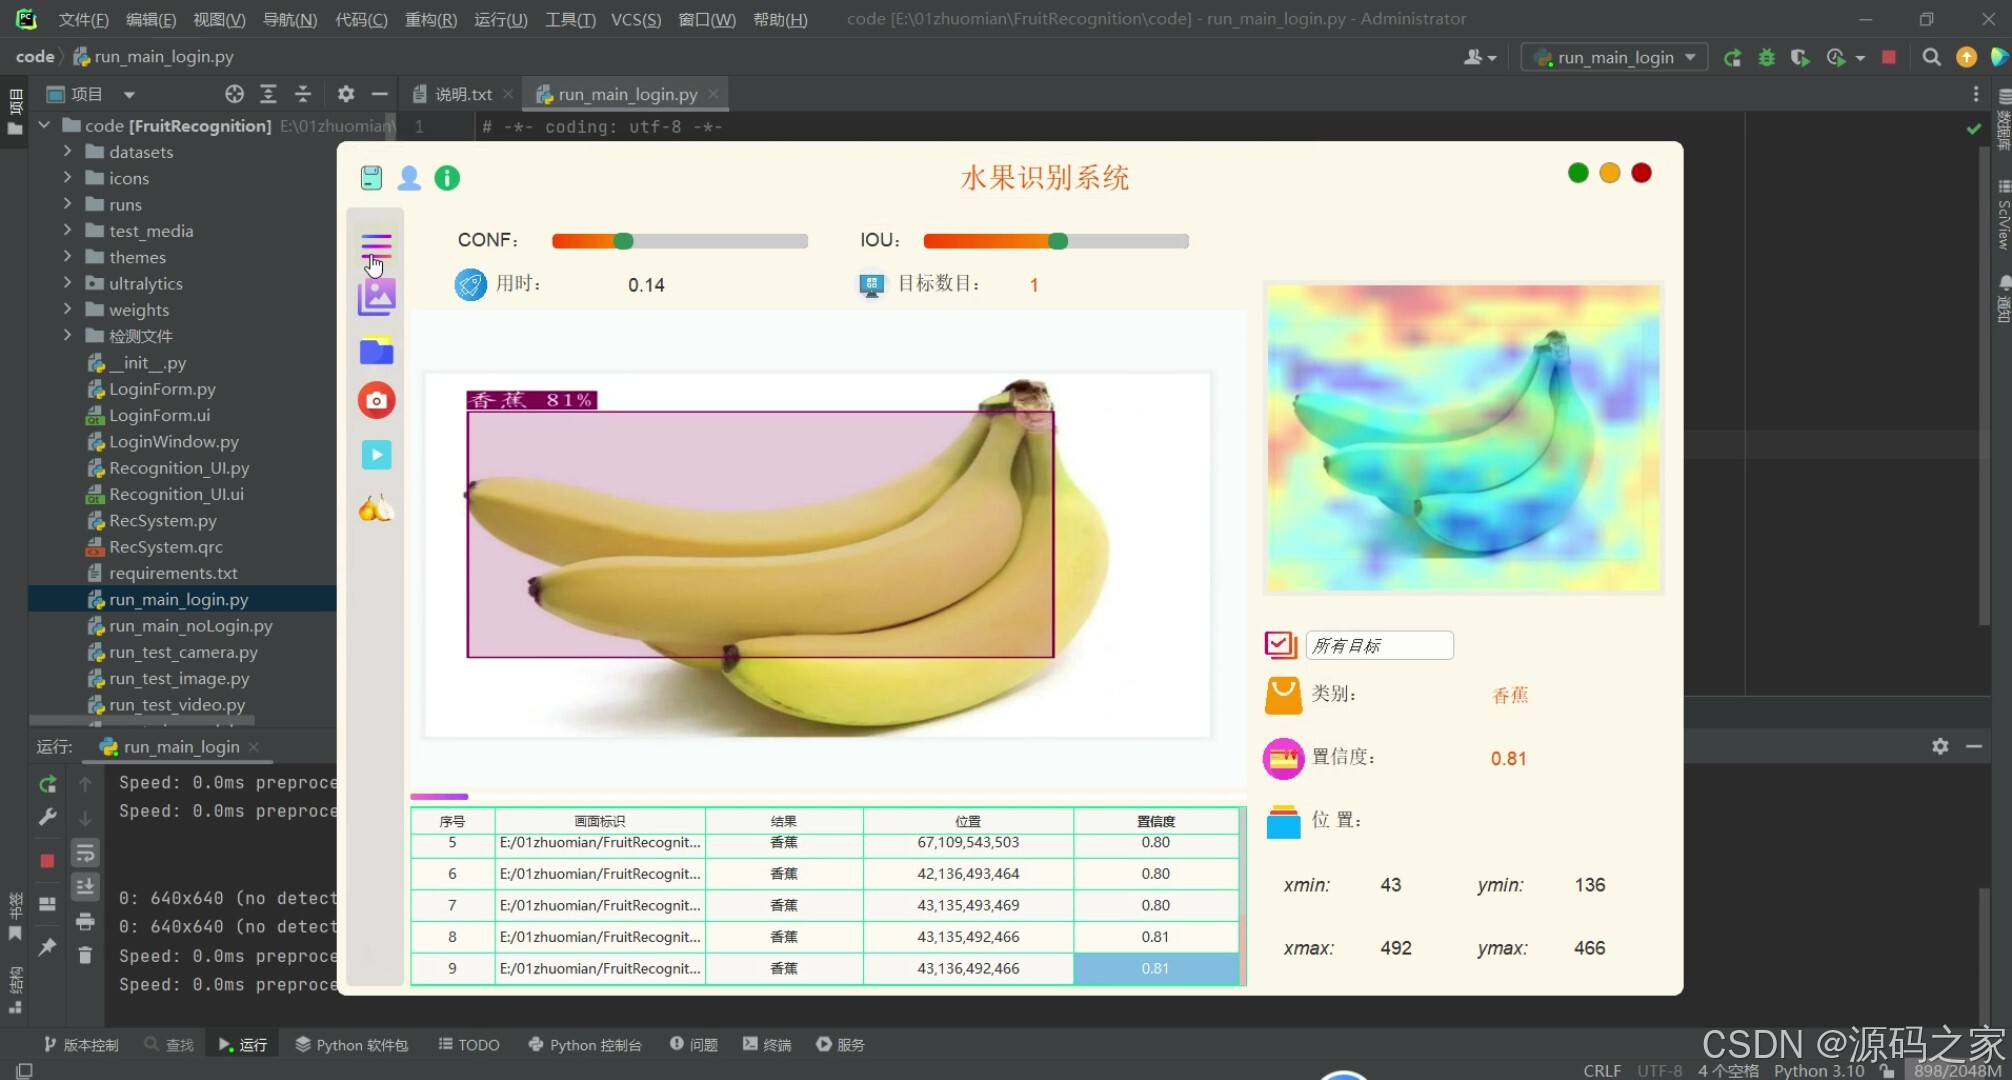
Task: Click the green info icon
Action: click(x=447, y=178)
